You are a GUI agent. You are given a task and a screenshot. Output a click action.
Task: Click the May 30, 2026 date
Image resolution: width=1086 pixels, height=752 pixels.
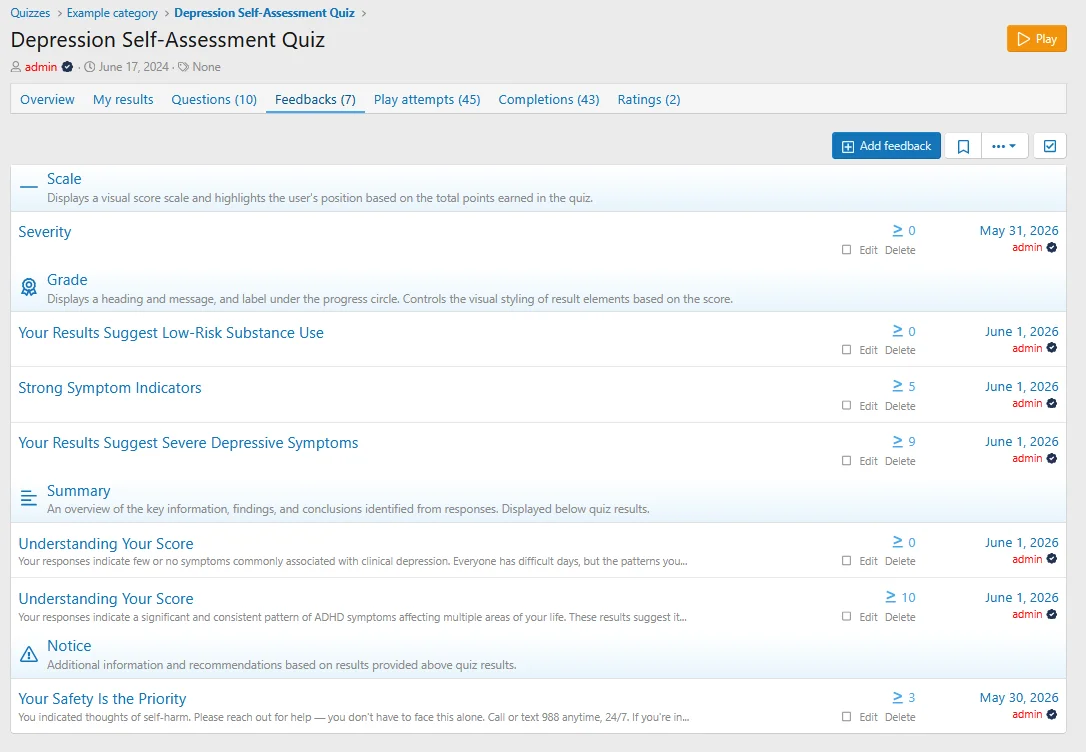1019,697
